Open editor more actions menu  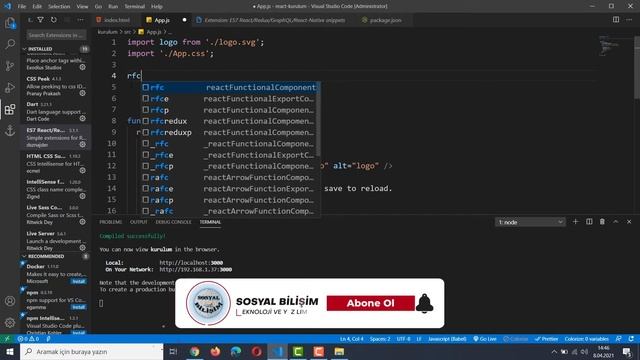point(629,20)
